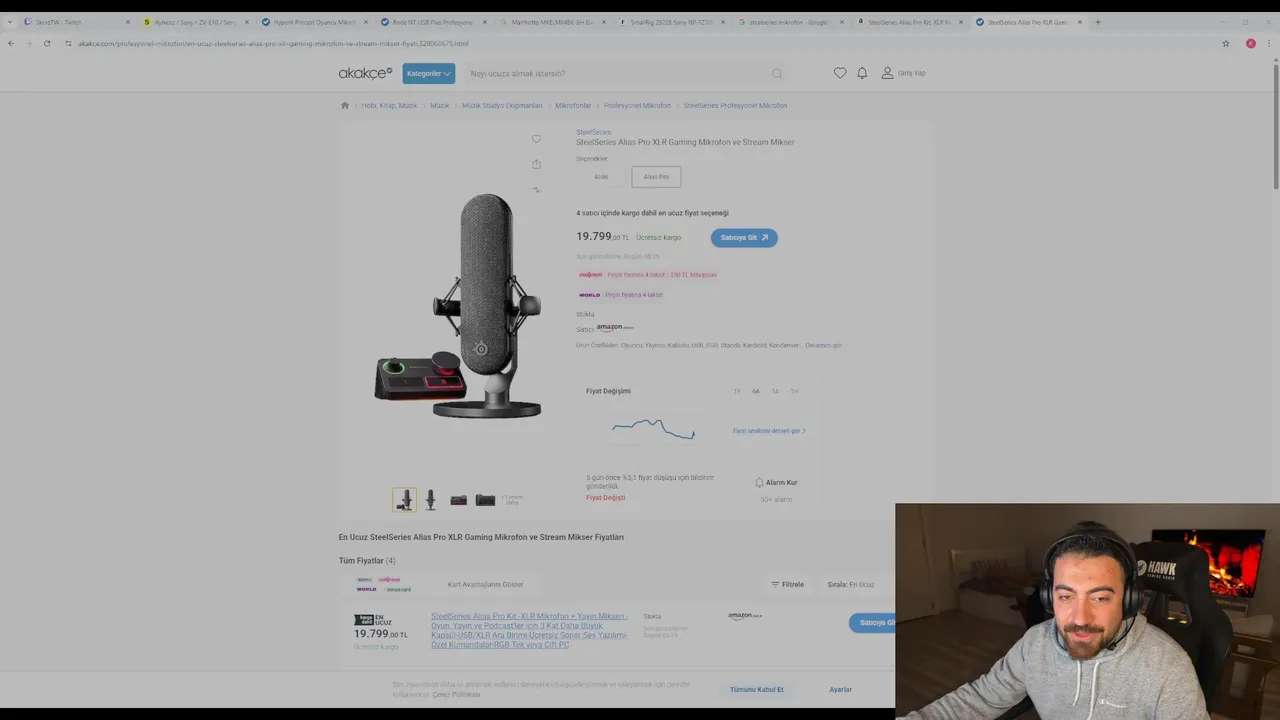Click the page vertical scrollbar

[x=1275, y=125]
